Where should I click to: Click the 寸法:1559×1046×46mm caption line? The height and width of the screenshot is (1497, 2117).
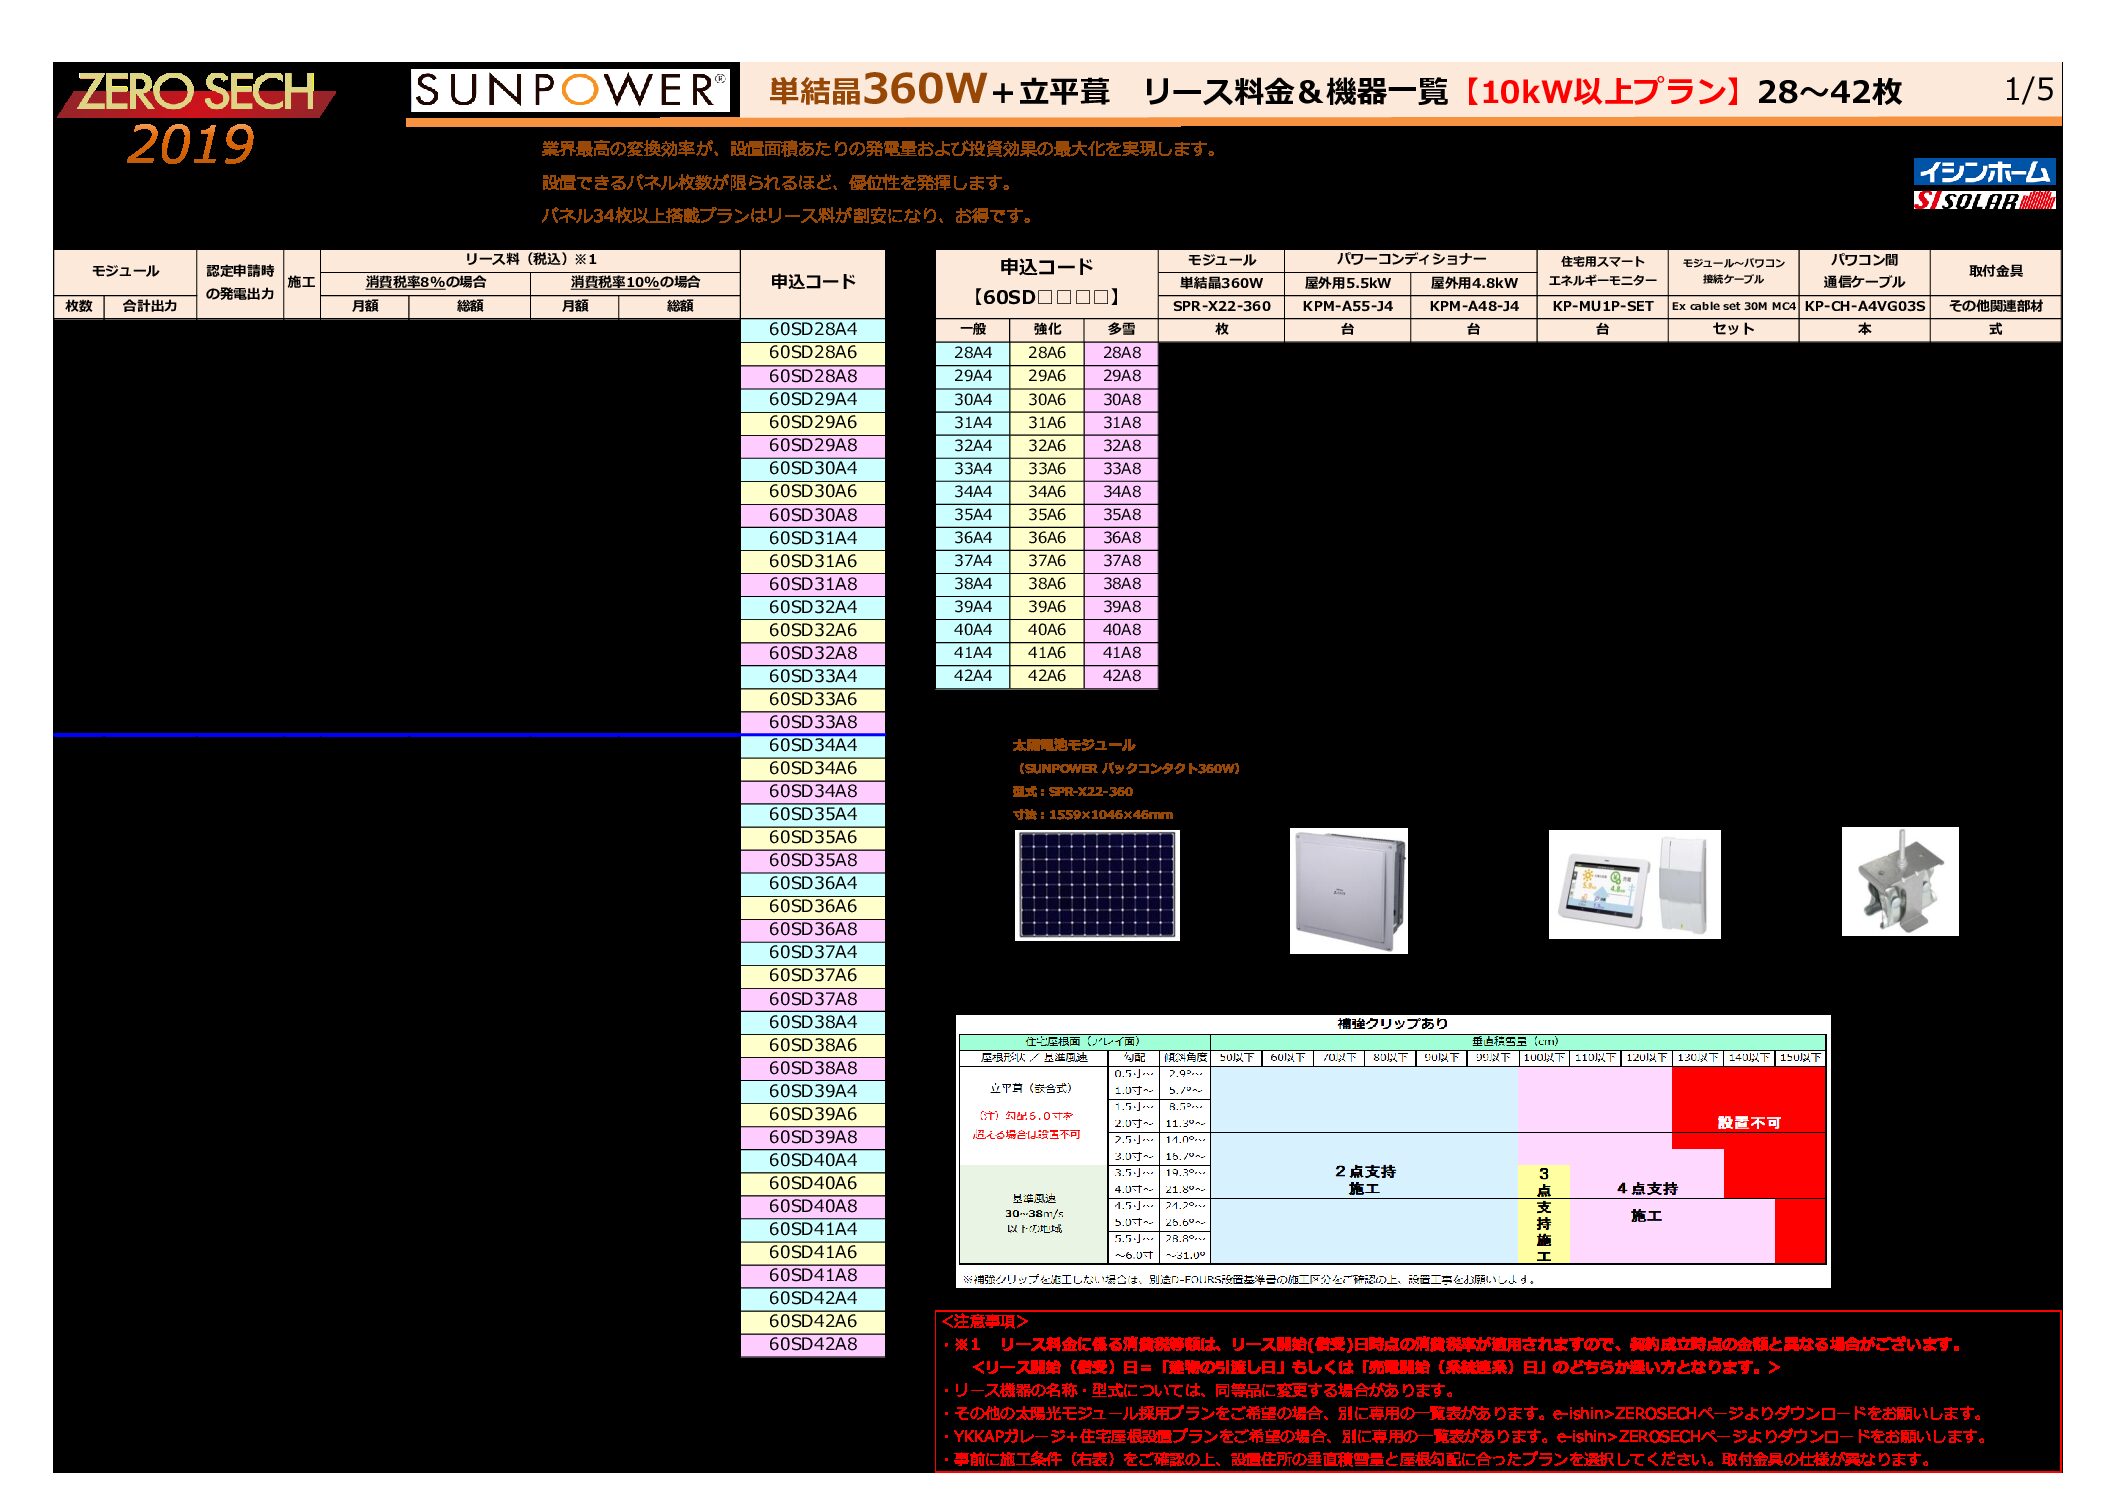click(x=1092, y=815)
